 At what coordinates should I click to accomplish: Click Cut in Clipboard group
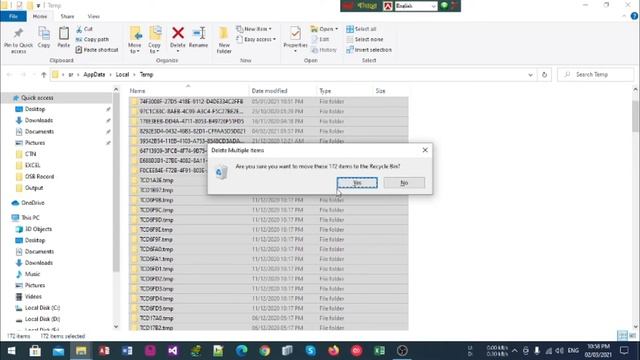[84, 29]
